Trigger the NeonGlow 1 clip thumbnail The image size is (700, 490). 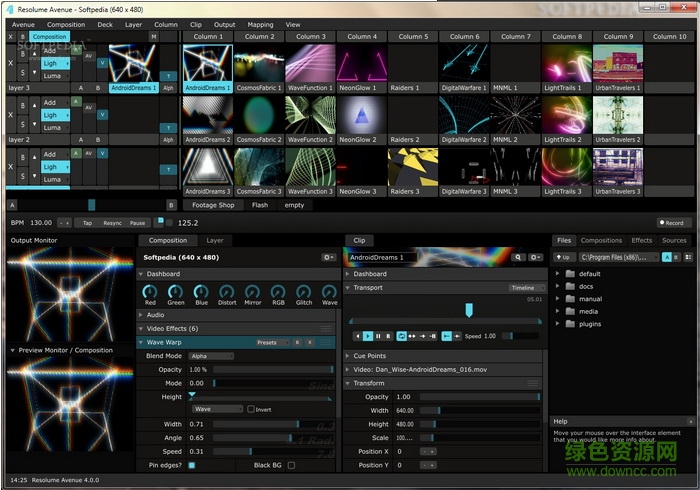click(x=362, y=63)
